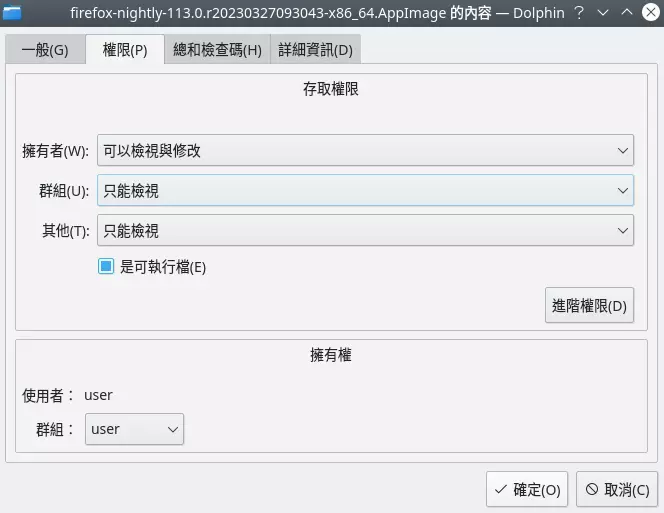664x513 pixels.
Task: Confirm with the 確定(O) button
Action: point(527,489)
